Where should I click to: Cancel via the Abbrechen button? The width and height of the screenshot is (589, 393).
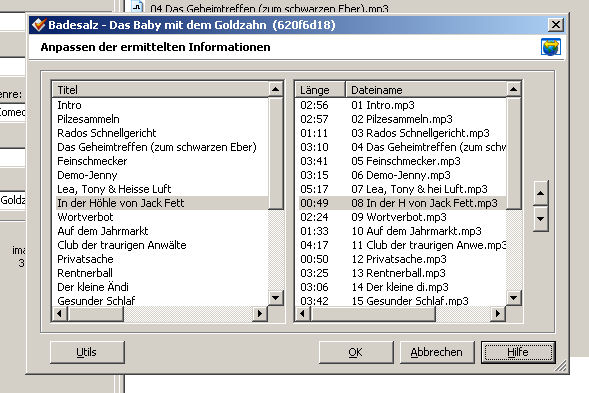437,352
